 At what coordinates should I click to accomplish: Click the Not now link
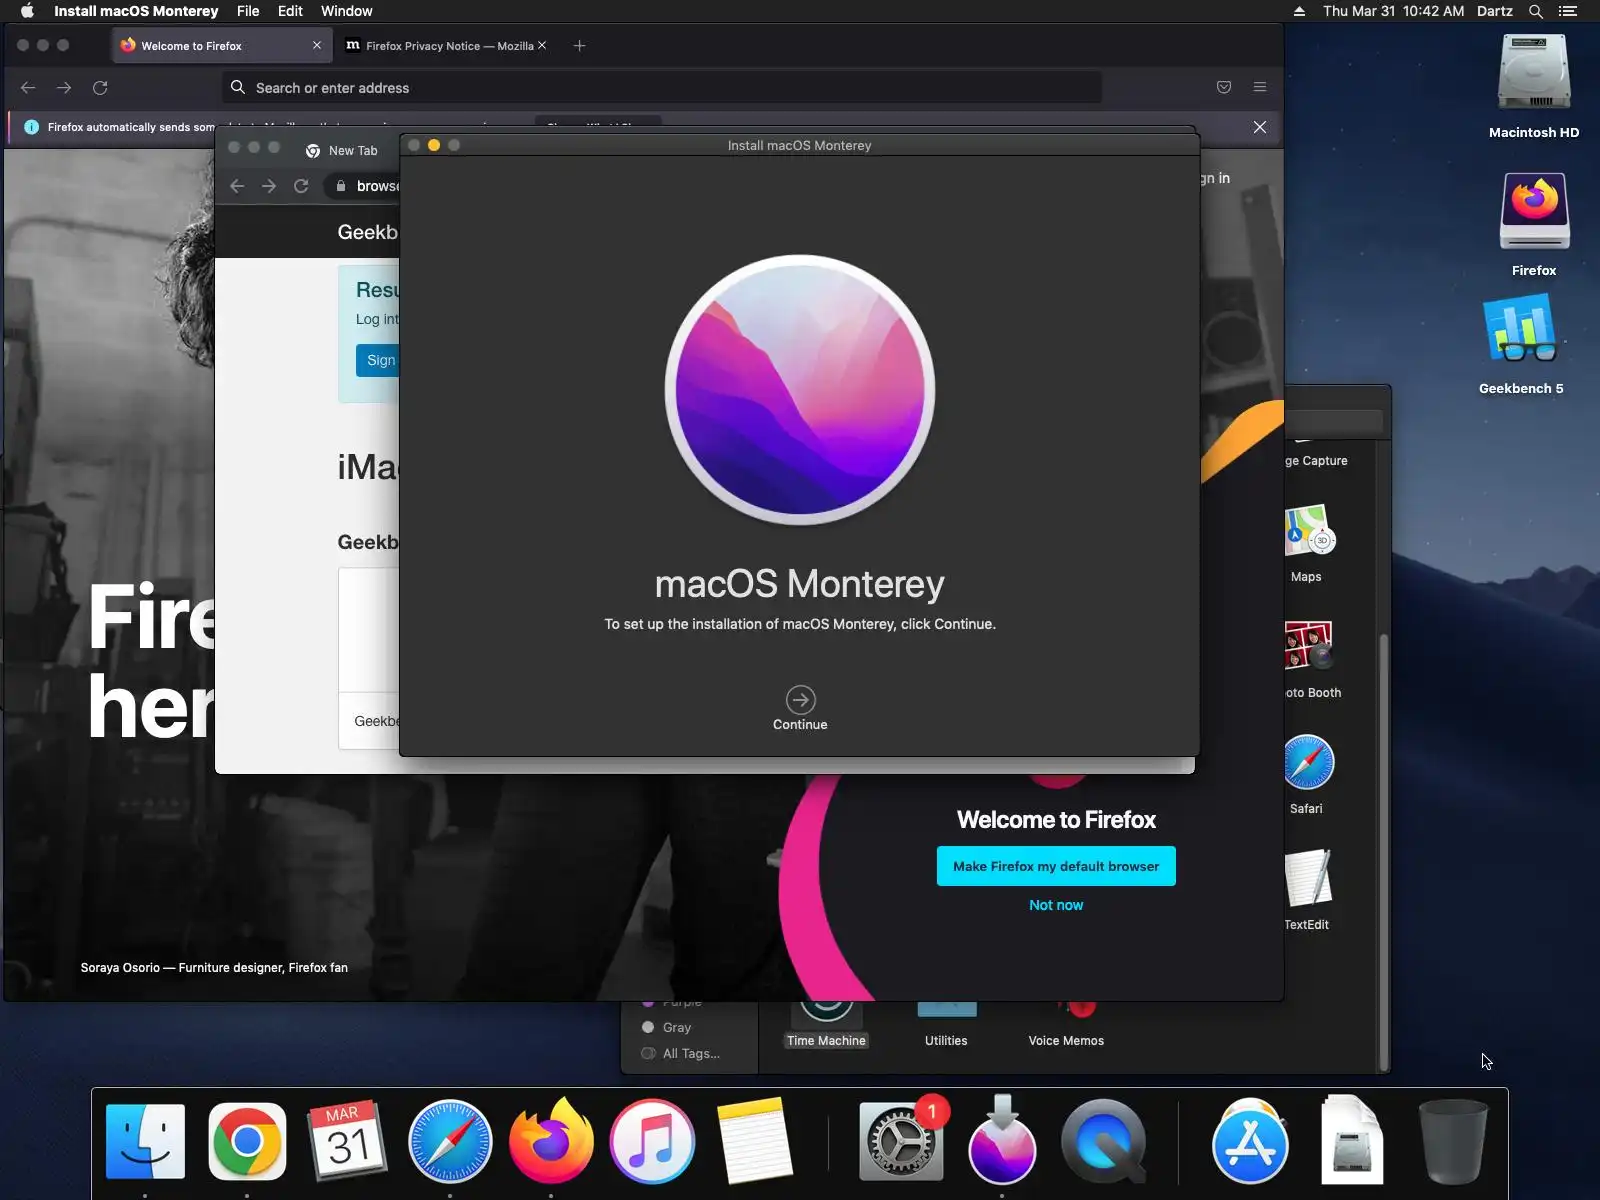coord(1056,905)
